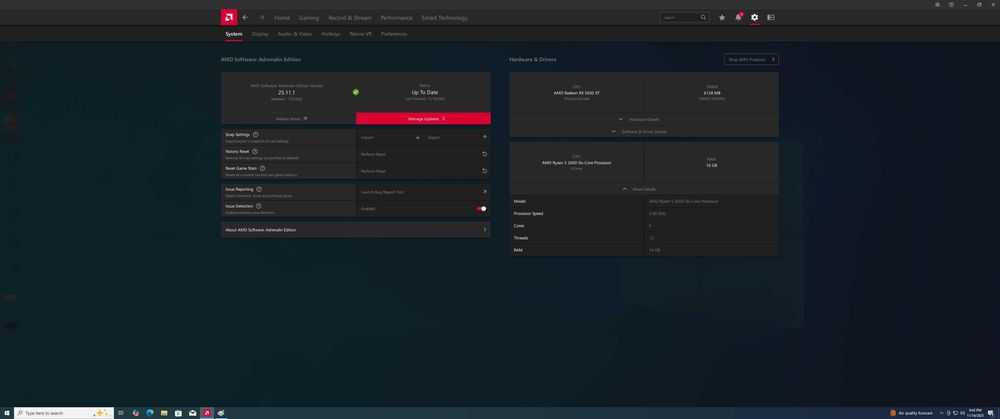
Task: Click Air quality forecast in the taskbar
Action: (x=911, y=413)
